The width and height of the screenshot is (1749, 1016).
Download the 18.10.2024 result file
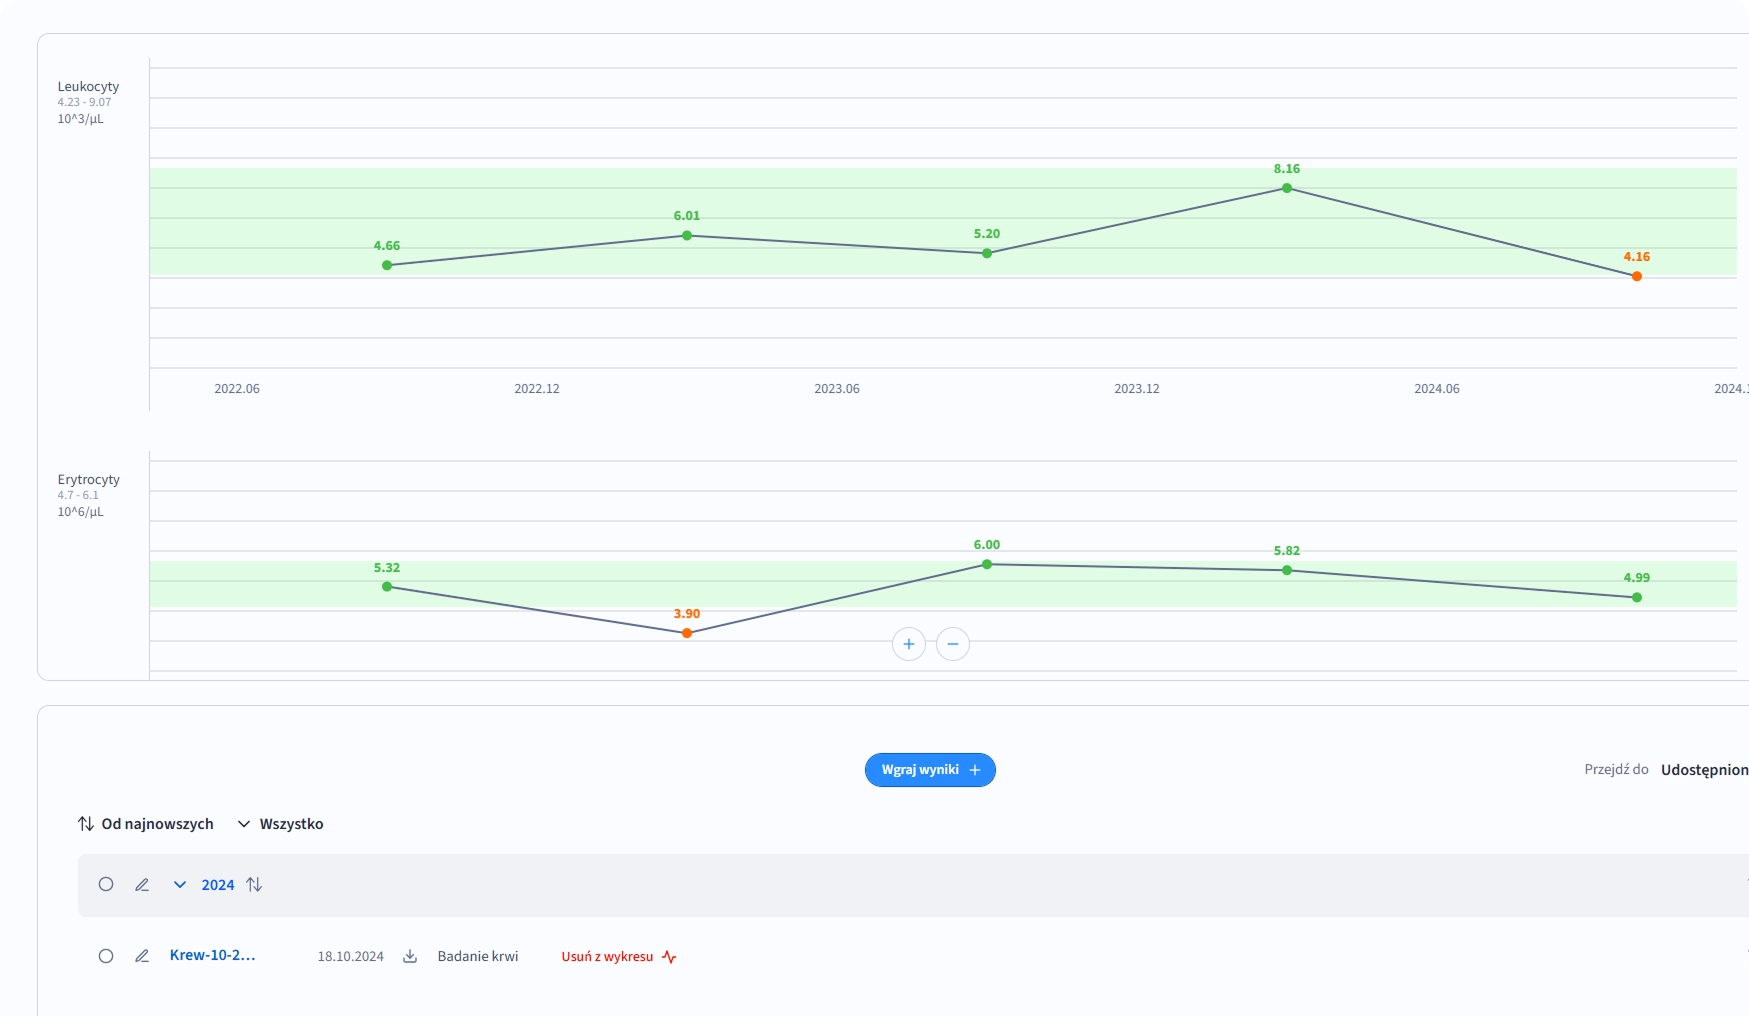[x=410, y=956]
